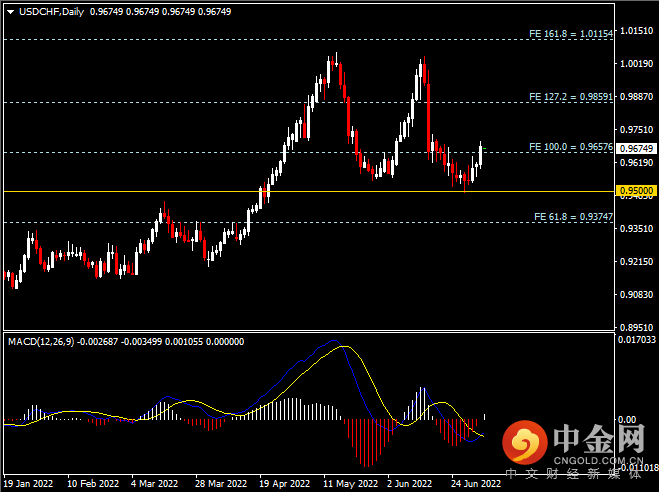Select the yellow 0.95000 price level tag

636,191
